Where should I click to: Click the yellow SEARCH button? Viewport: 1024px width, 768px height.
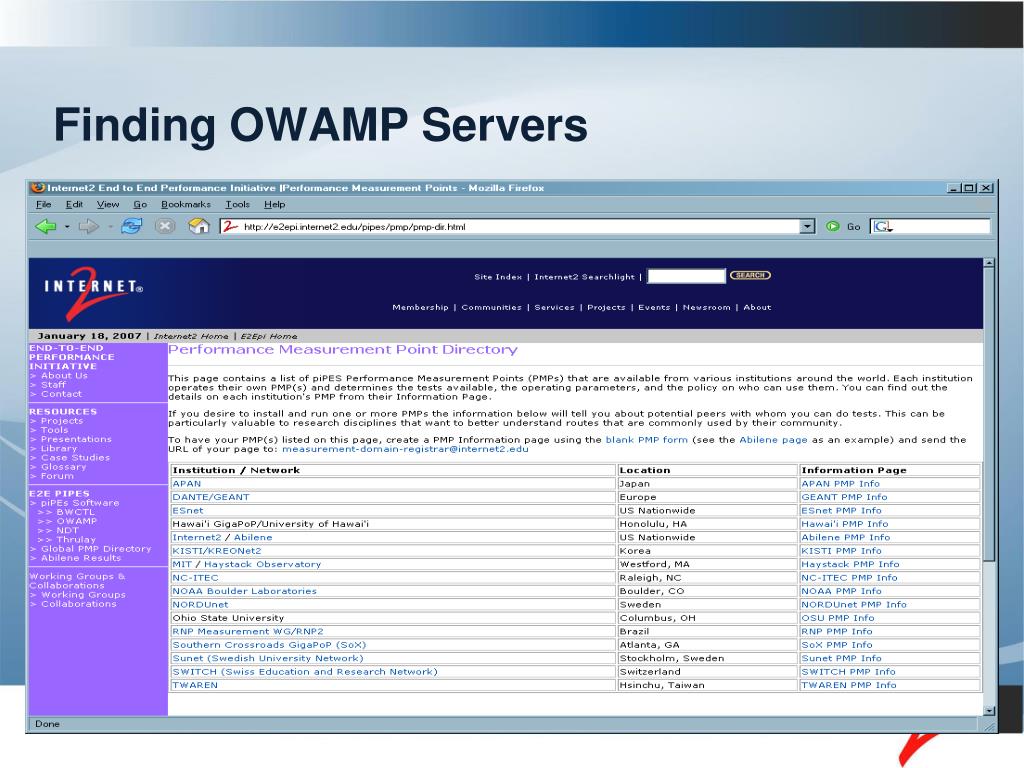750,276
